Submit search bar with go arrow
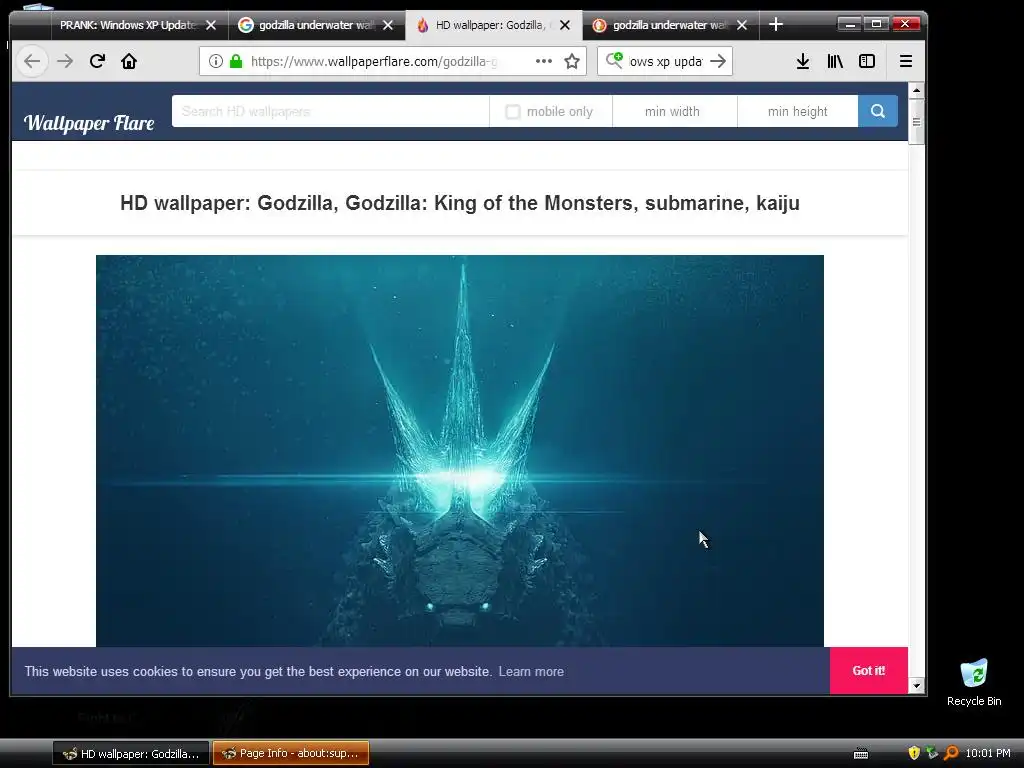The image size is (1024, 768). (x=718, y=61)
